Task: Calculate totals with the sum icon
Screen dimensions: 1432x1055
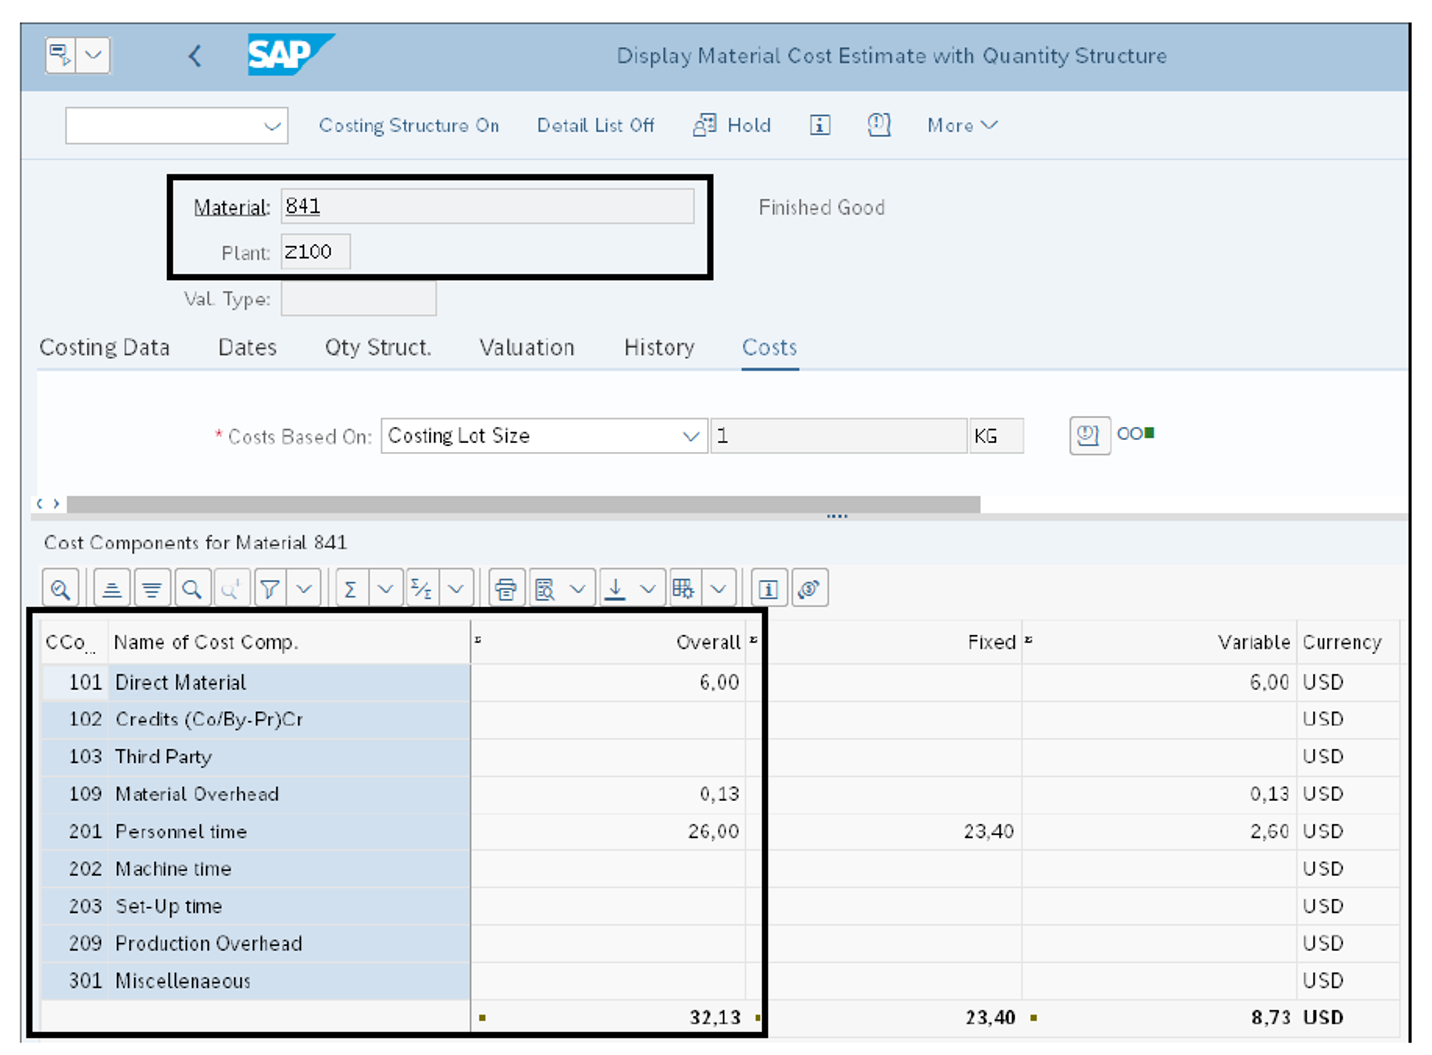Action: (350, 588)
